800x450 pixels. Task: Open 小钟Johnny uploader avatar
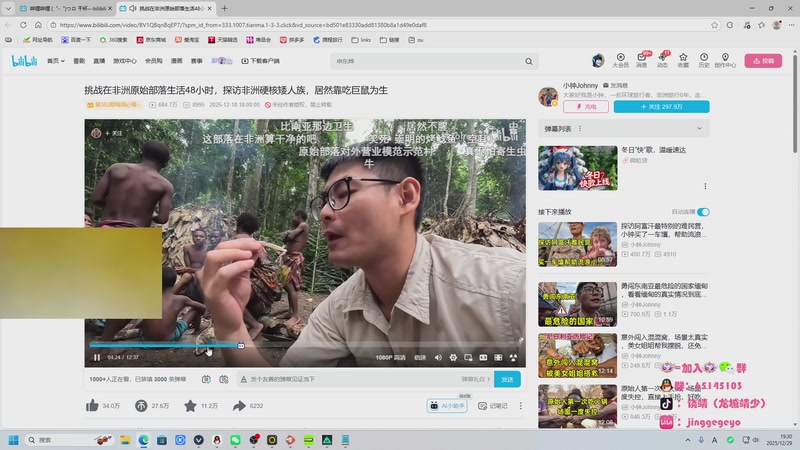pos(548,96)
